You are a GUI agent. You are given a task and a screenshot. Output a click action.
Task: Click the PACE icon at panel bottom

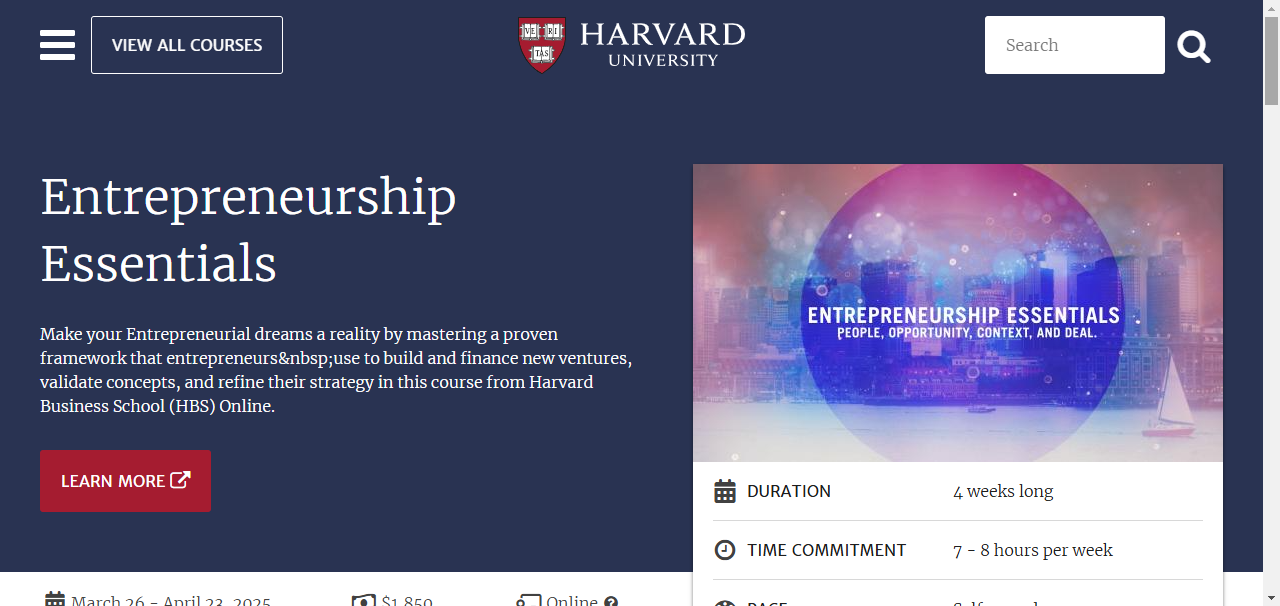pyautogui.click(x=726, y=603)
